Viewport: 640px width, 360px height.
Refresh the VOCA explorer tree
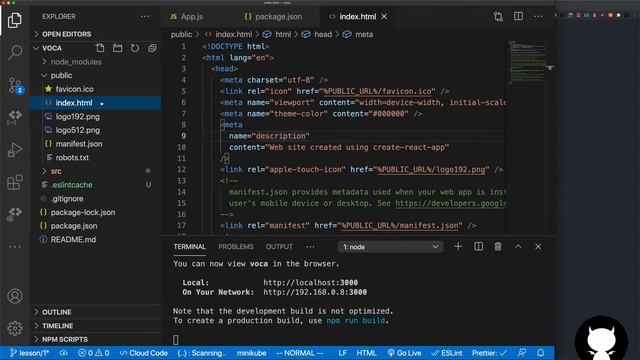[135, 48]
